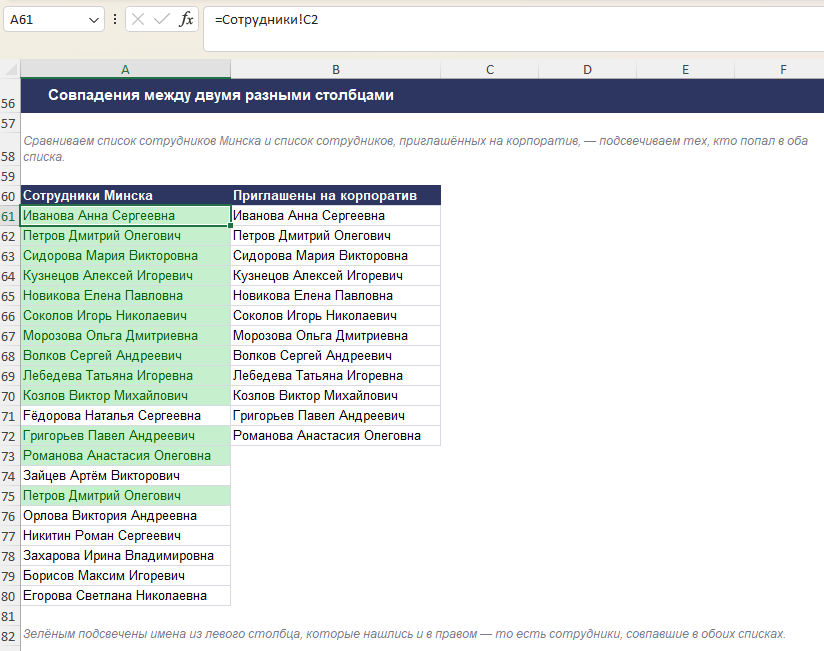Select the 'Захарова Ирина Владимировна' cell
This screenshot has height=651, width=824.
[126, 556]
